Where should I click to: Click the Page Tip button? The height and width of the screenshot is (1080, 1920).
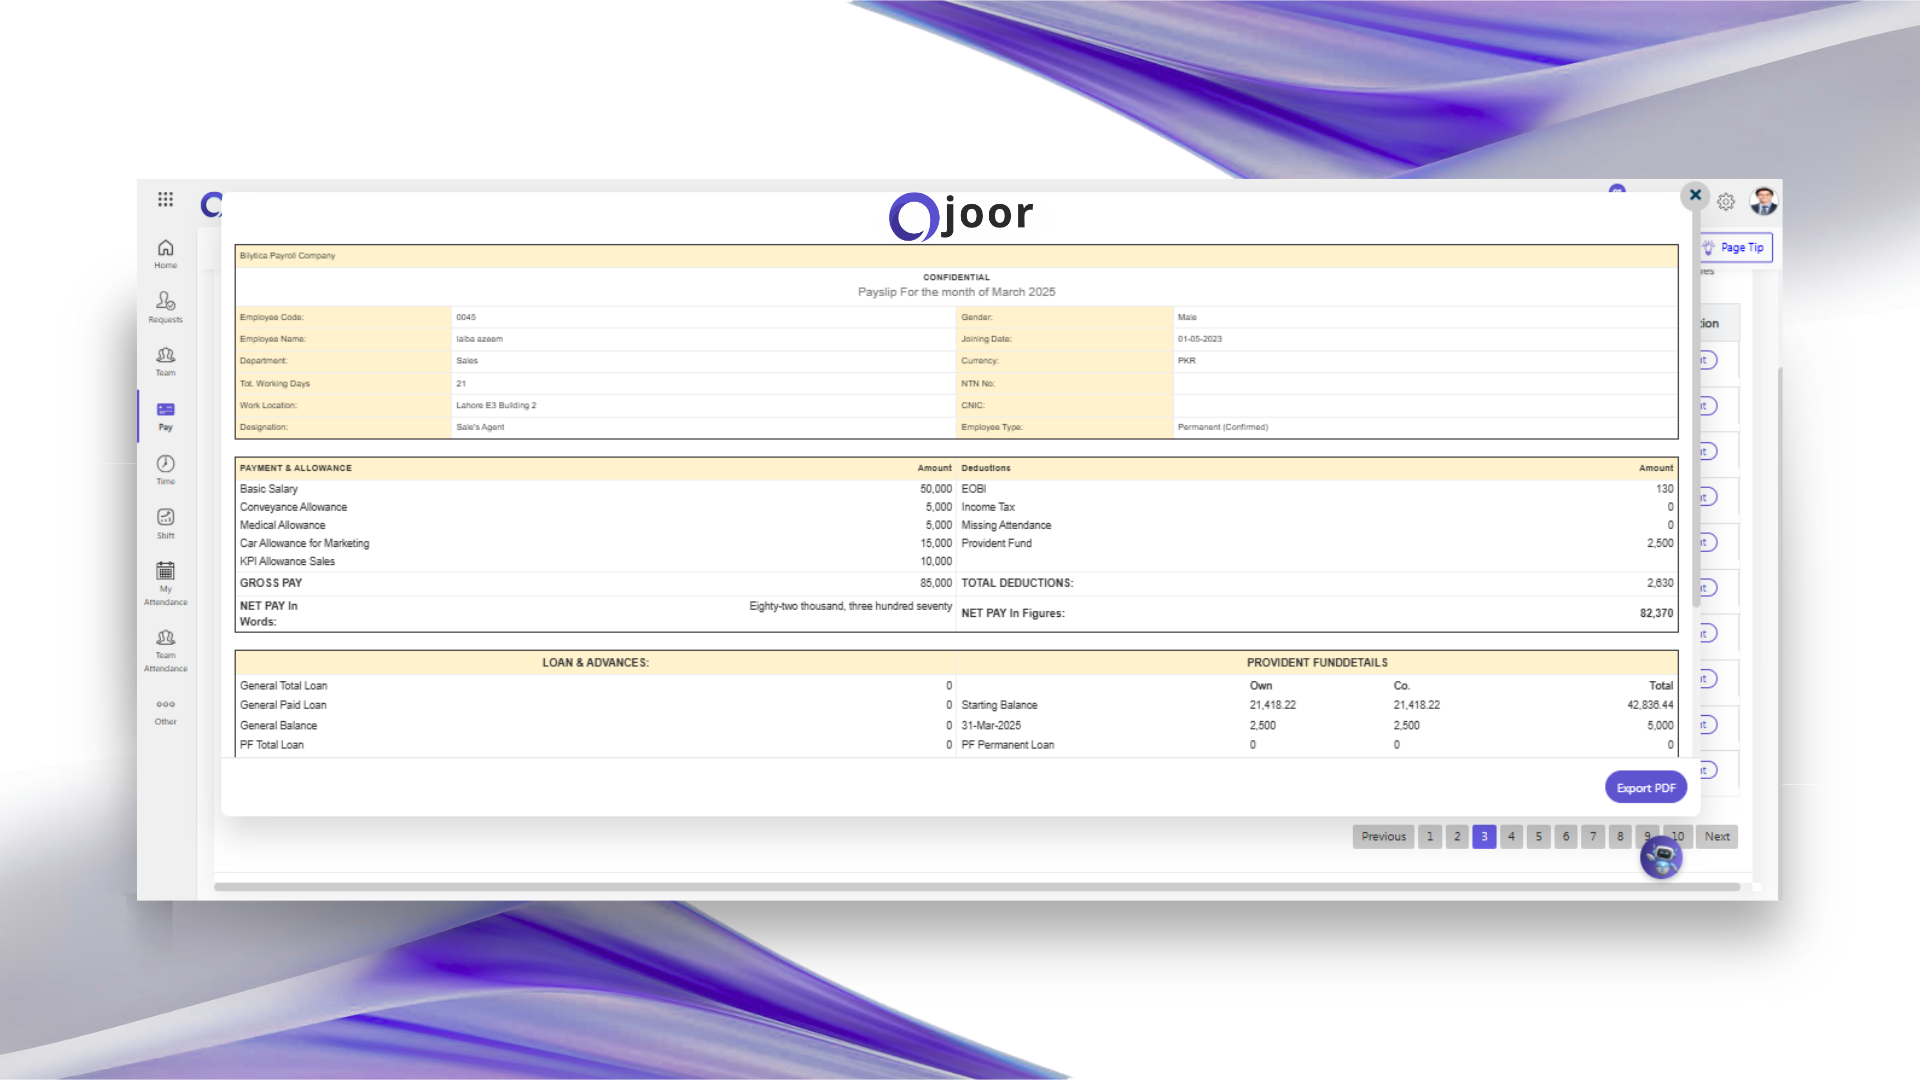click(1735, 247)
